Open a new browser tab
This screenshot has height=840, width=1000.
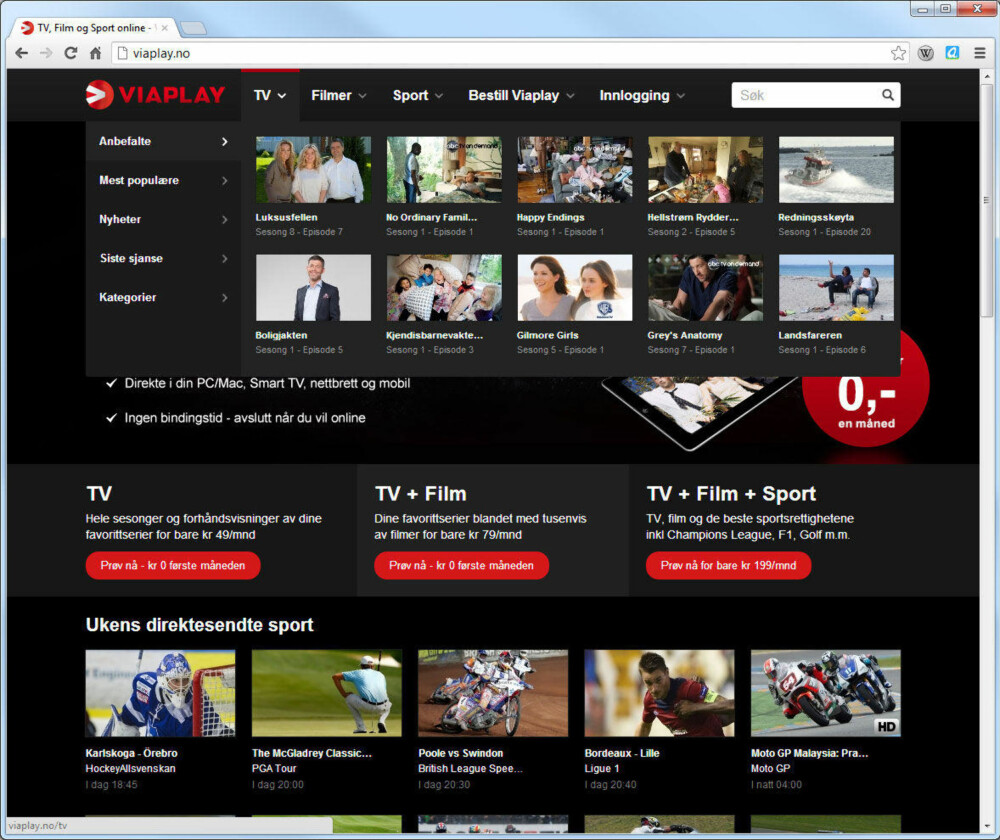(193, 28)
